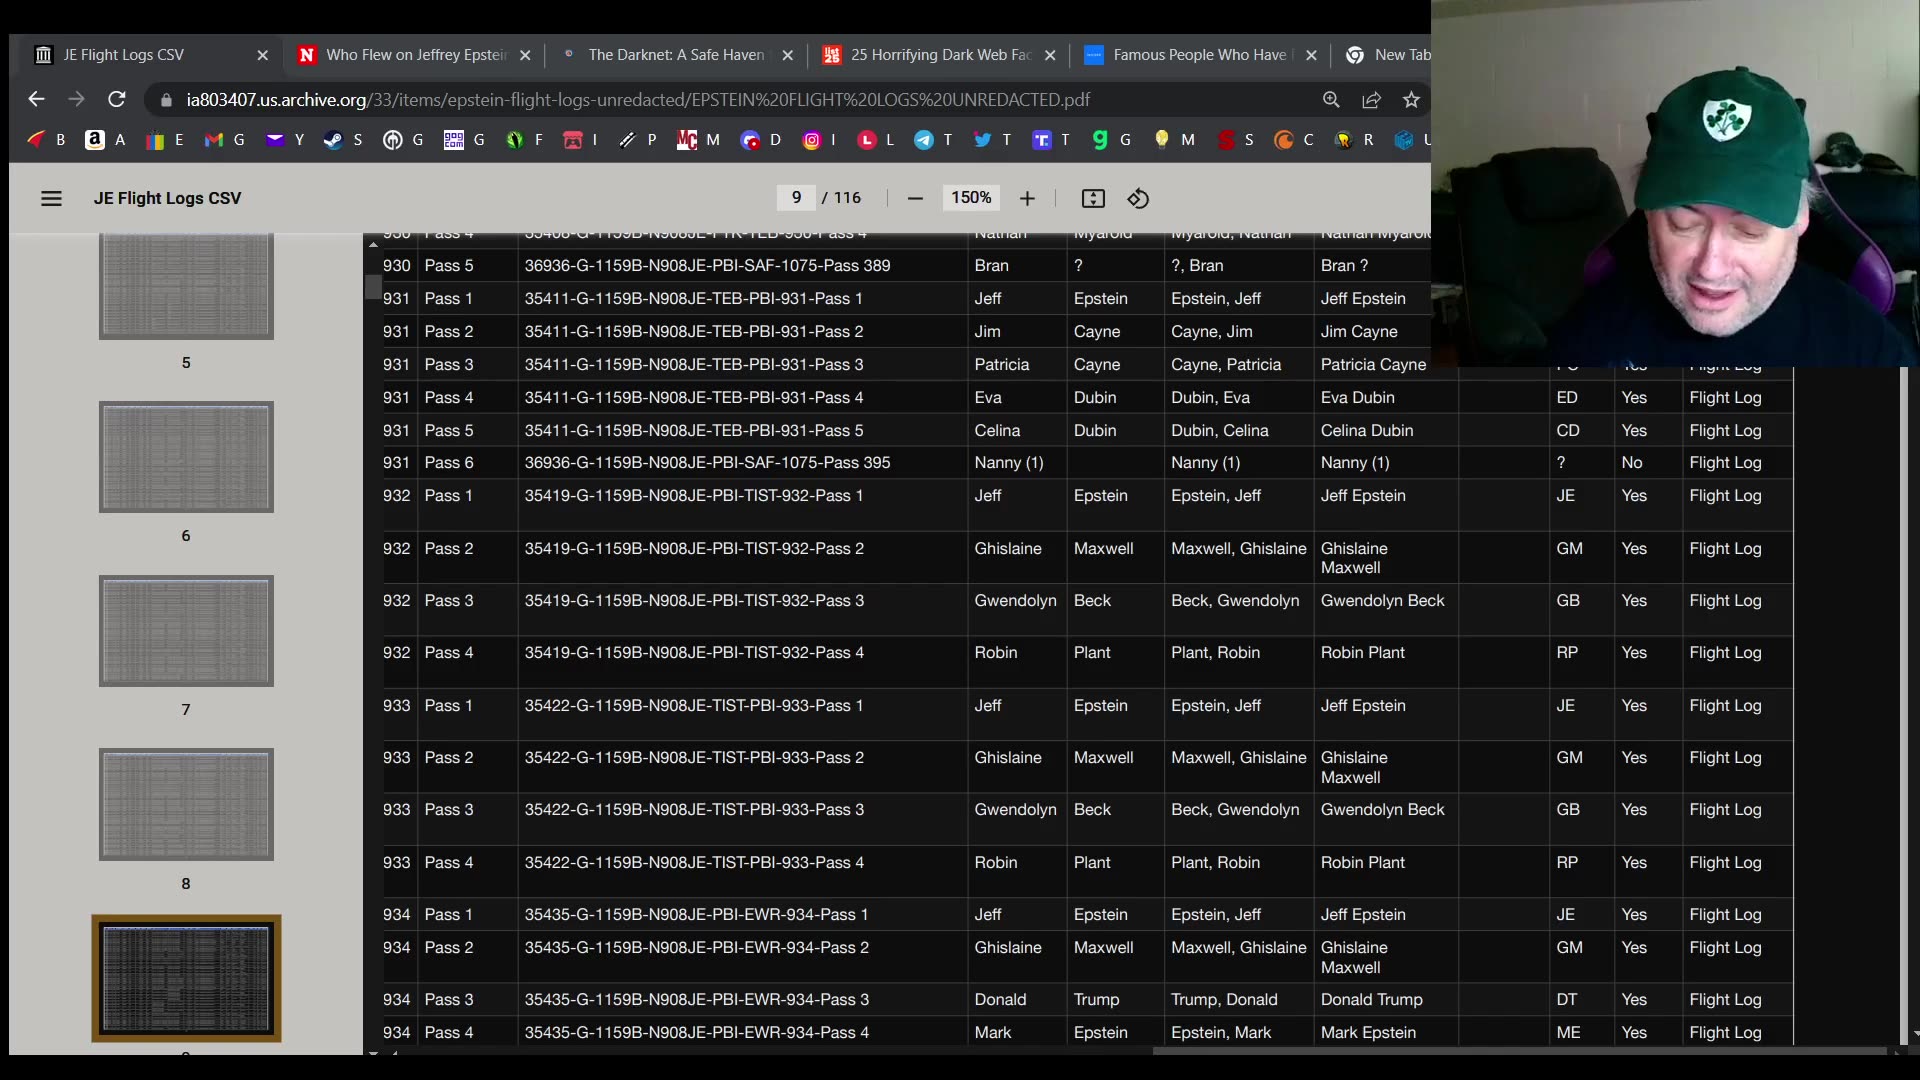Edit the page number field
Viewport: 1920px width, 1080px height.
coord(796,198)
